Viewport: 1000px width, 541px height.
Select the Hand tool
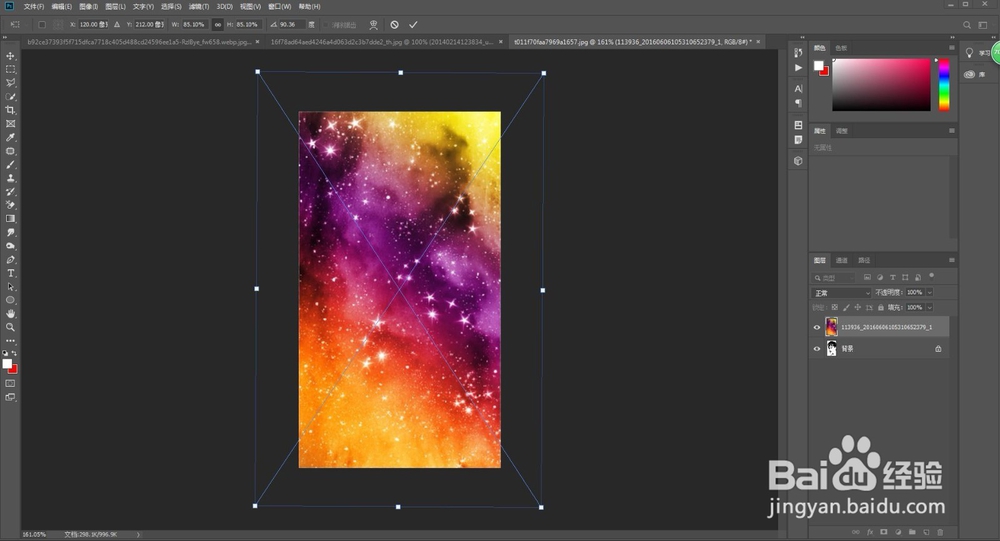coord(10,313)
